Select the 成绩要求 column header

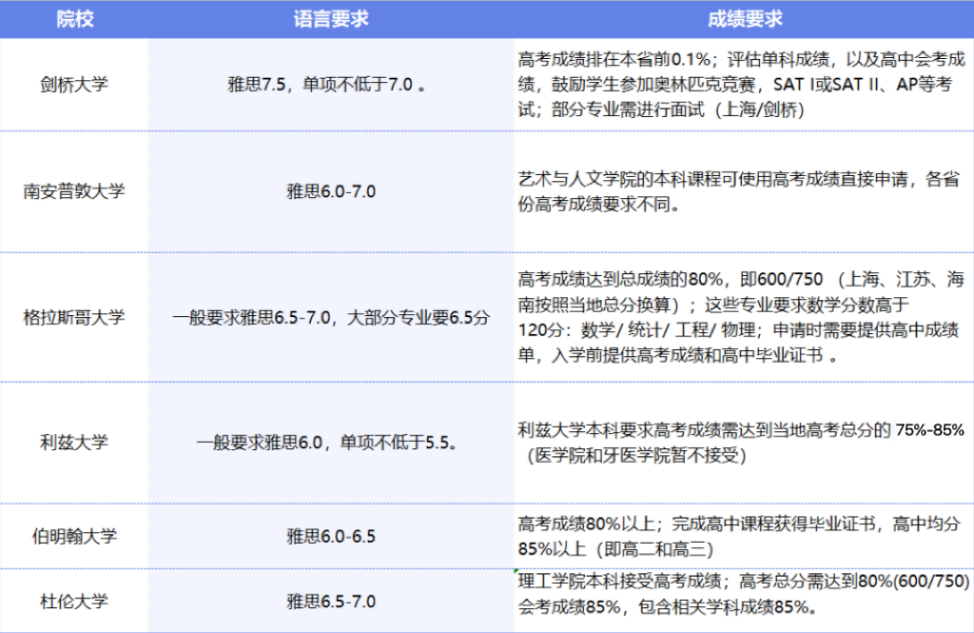click(x=744, y=19)
